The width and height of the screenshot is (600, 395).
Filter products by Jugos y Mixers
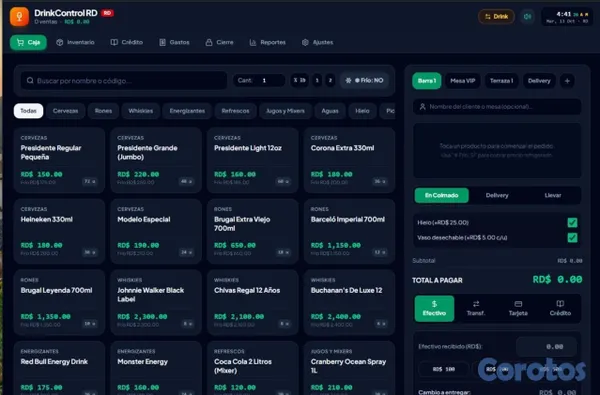click(285, 111)
